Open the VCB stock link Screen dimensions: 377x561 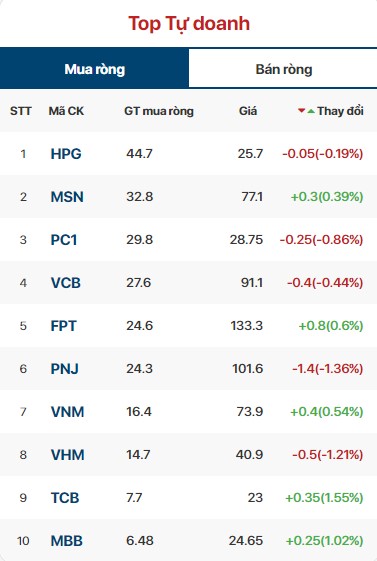(x=65, y=283)
